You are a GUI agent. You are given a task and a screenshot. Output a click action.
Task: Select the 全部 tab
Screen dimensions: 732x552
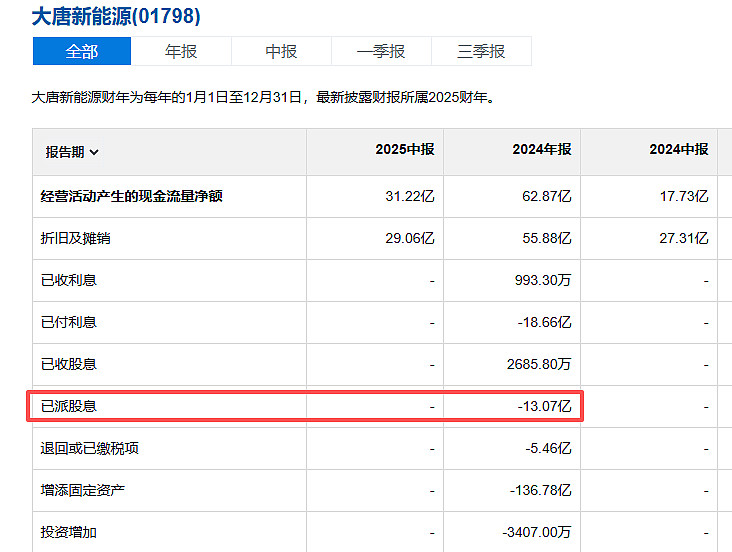pos(82,51)
